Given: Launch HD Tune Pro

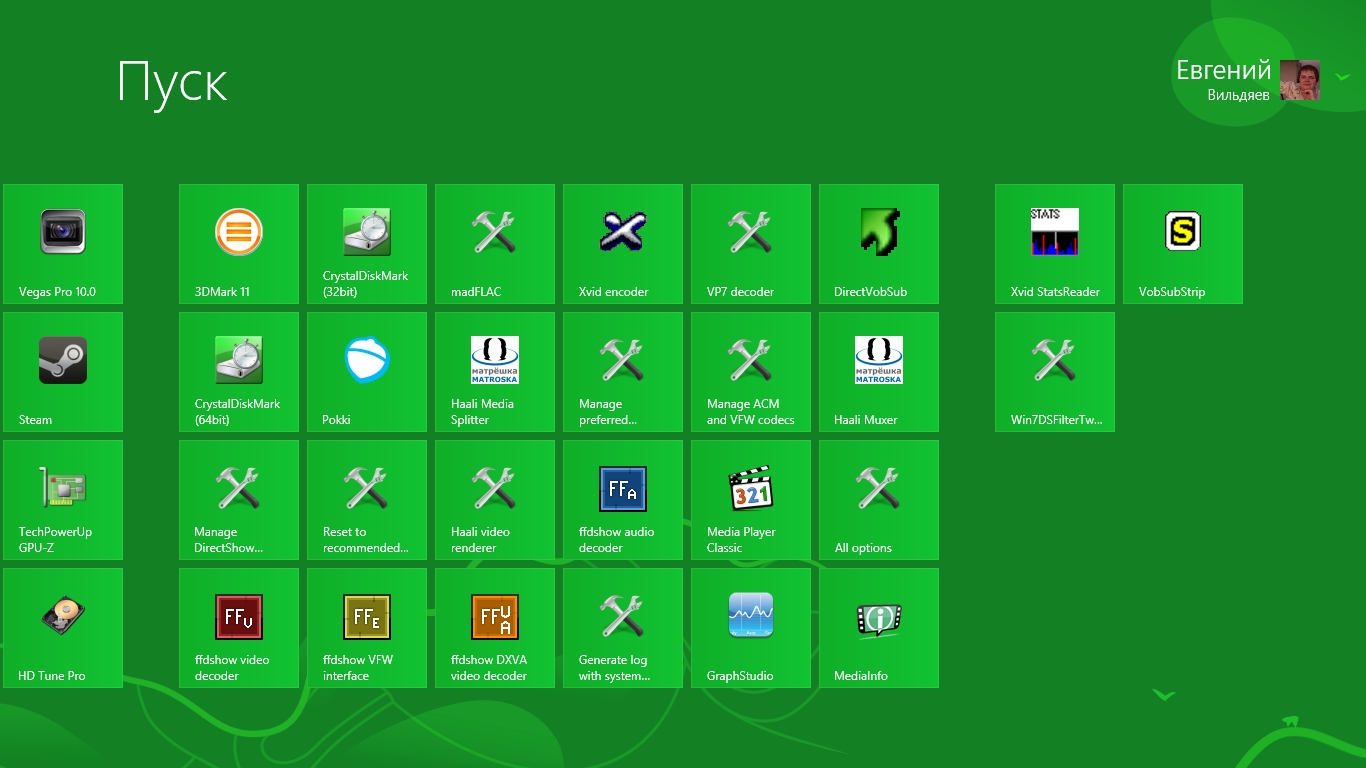Looking at the screenshot, I should (63, 628).
